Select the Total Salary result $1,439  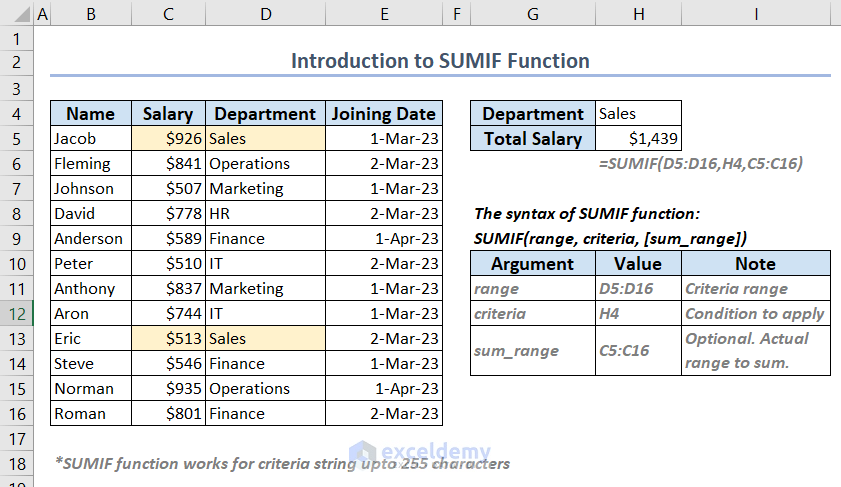point(638,139)
